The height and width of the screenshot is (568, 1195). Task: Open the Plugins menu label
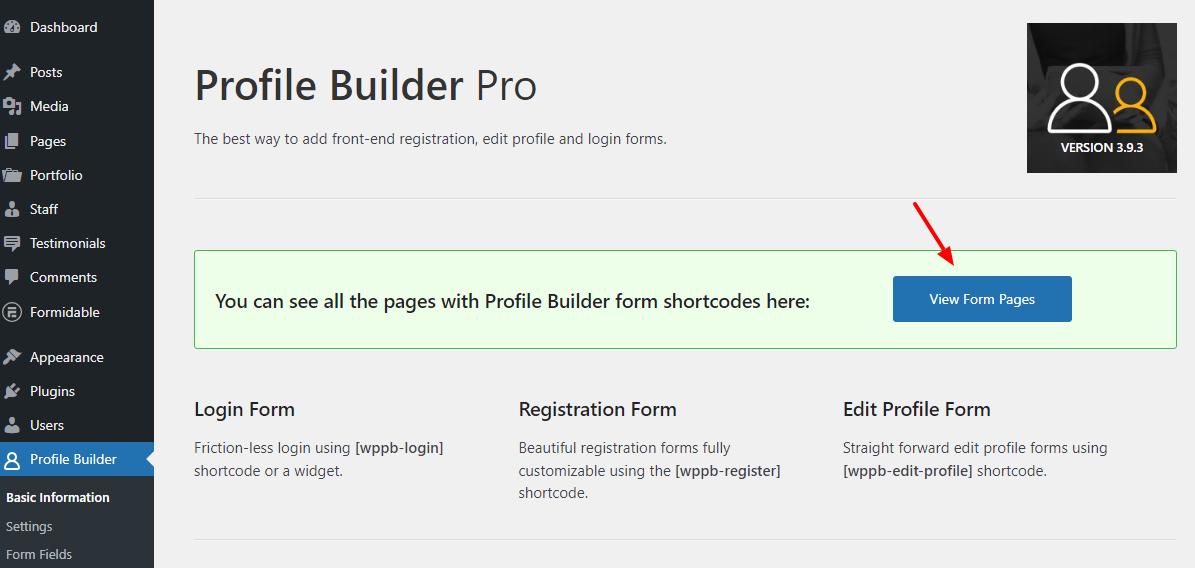pos(53,391)
